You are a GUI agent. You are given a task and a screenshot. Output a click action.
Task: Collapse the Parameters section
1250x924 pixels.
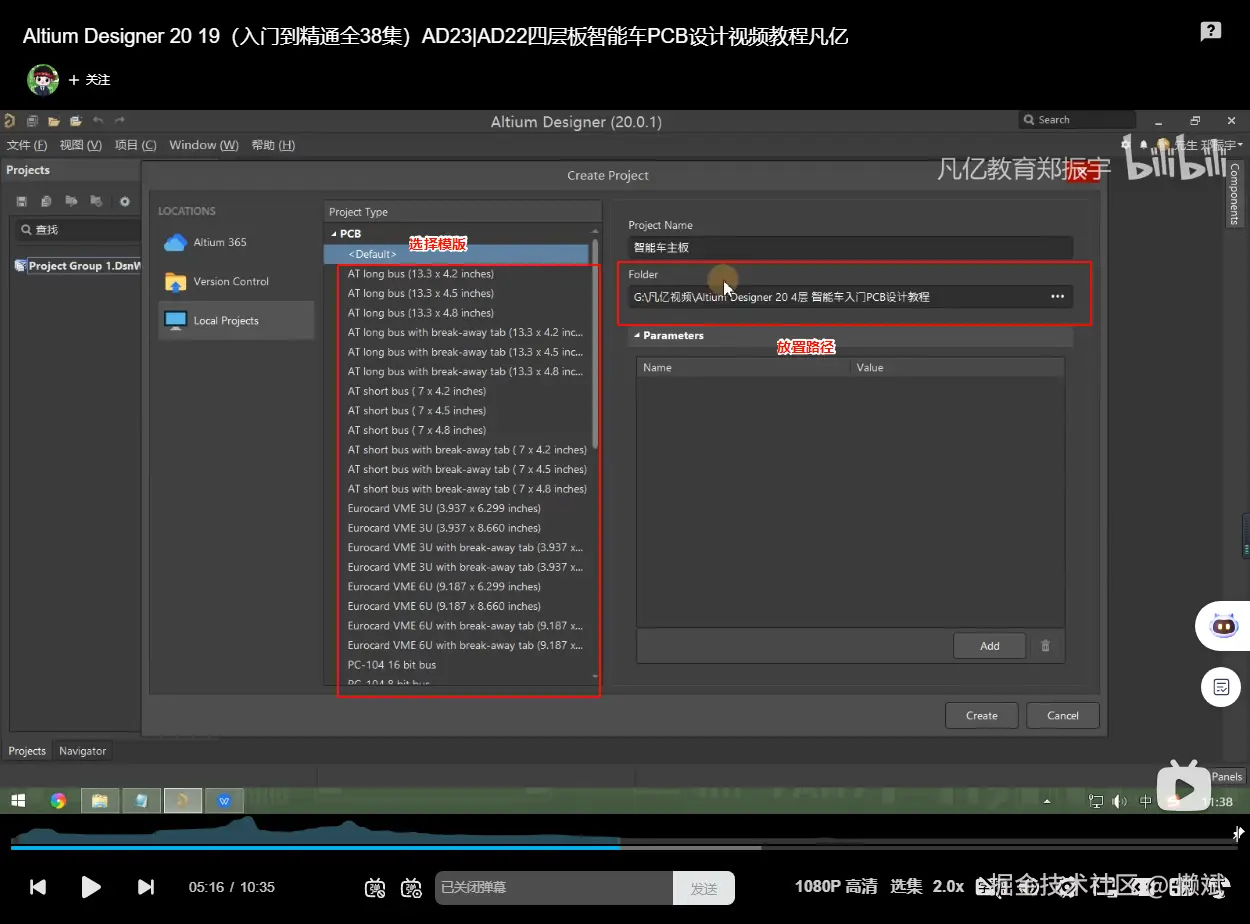click(x=637, y=336)
